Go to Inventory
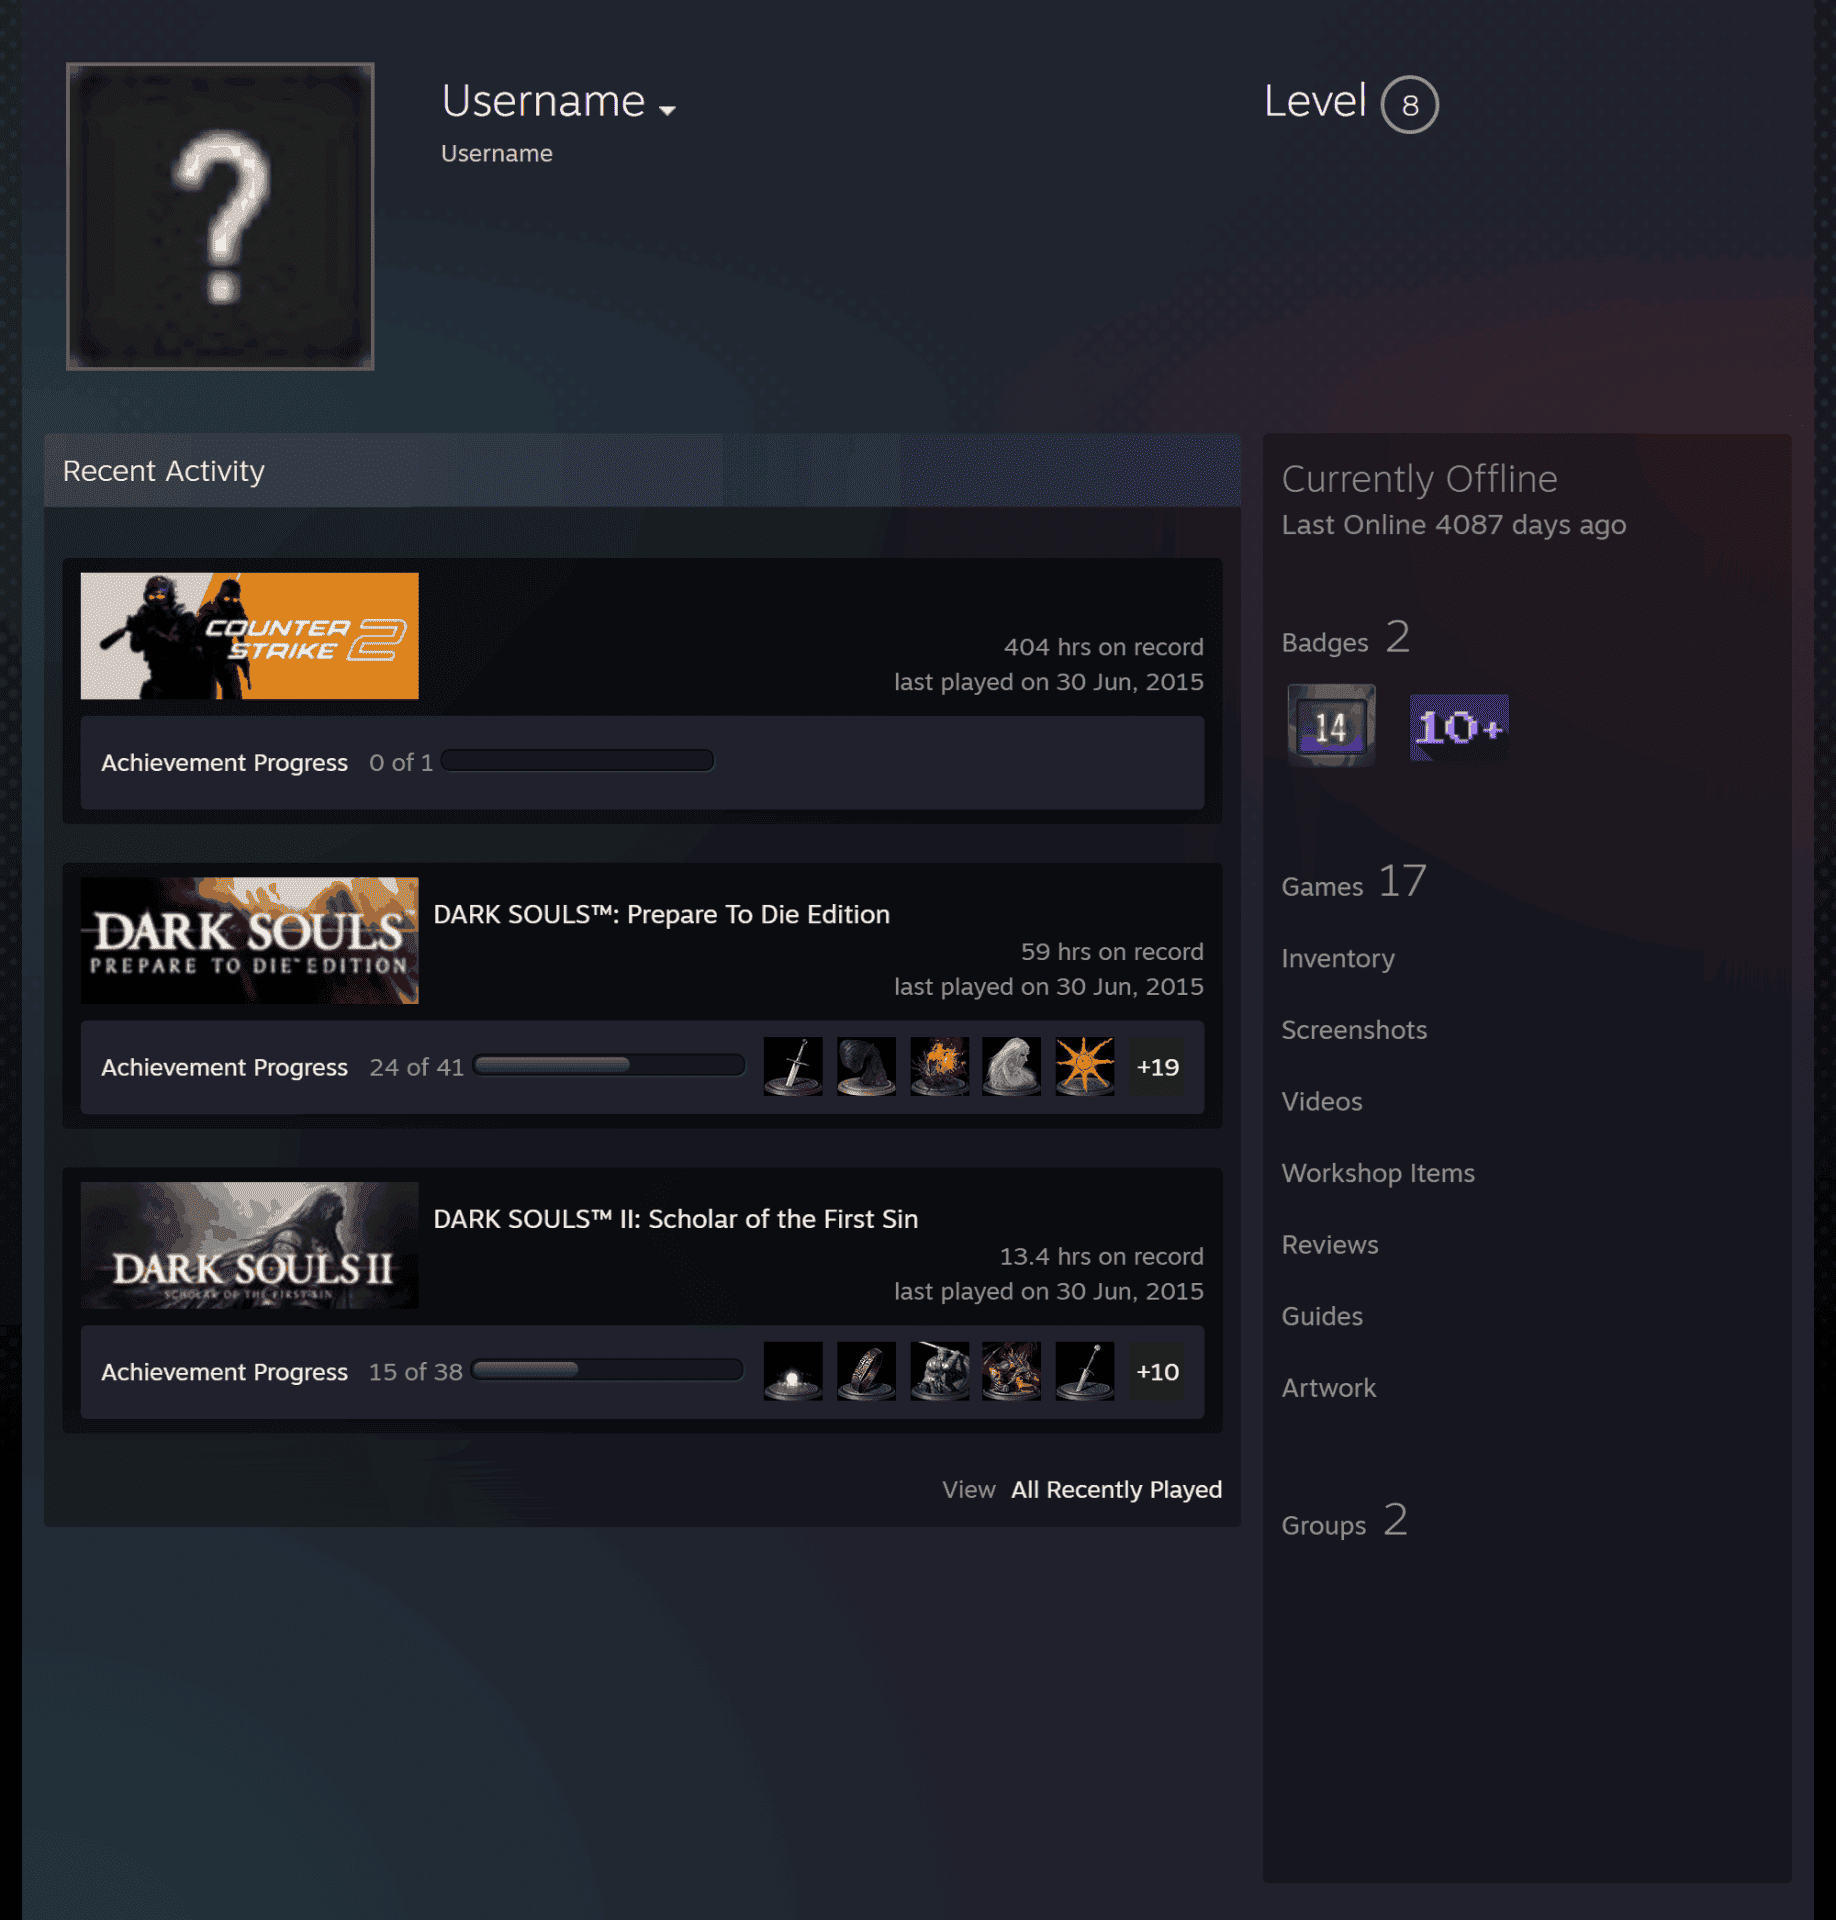This screenshot has width=1836, height=1920. click(x=1338, y=958)
